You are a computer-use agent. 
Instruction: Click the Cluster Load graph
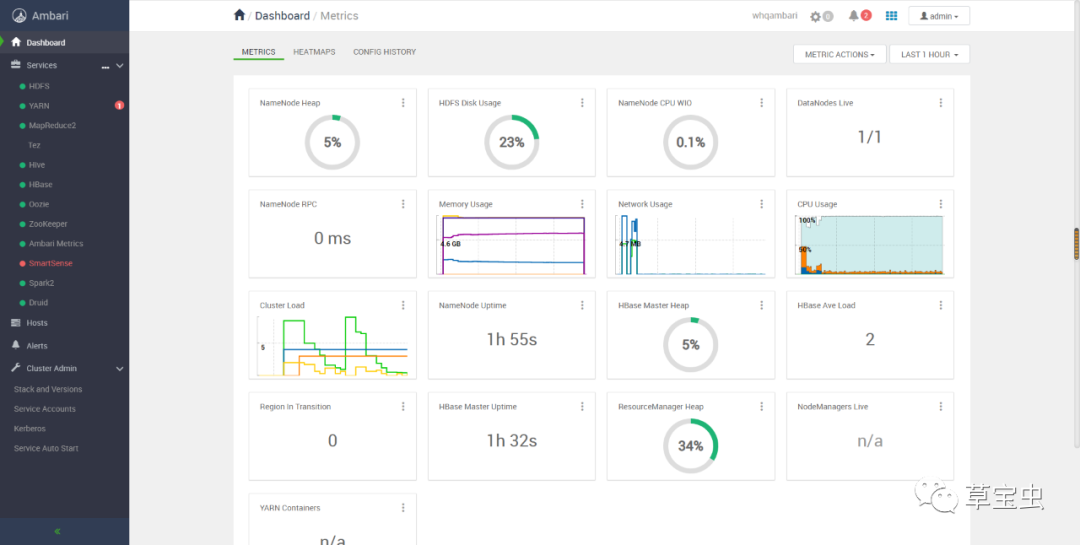point(332,346)
